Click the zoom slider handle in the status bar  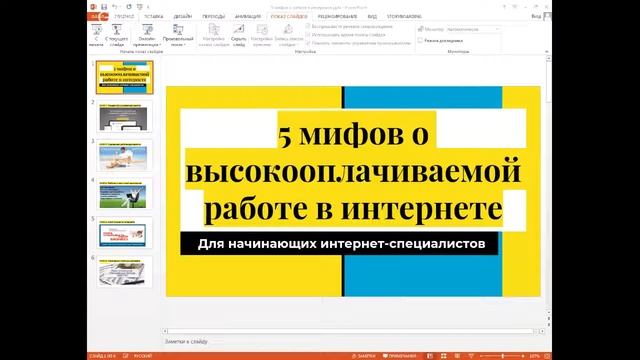point(502,356)
